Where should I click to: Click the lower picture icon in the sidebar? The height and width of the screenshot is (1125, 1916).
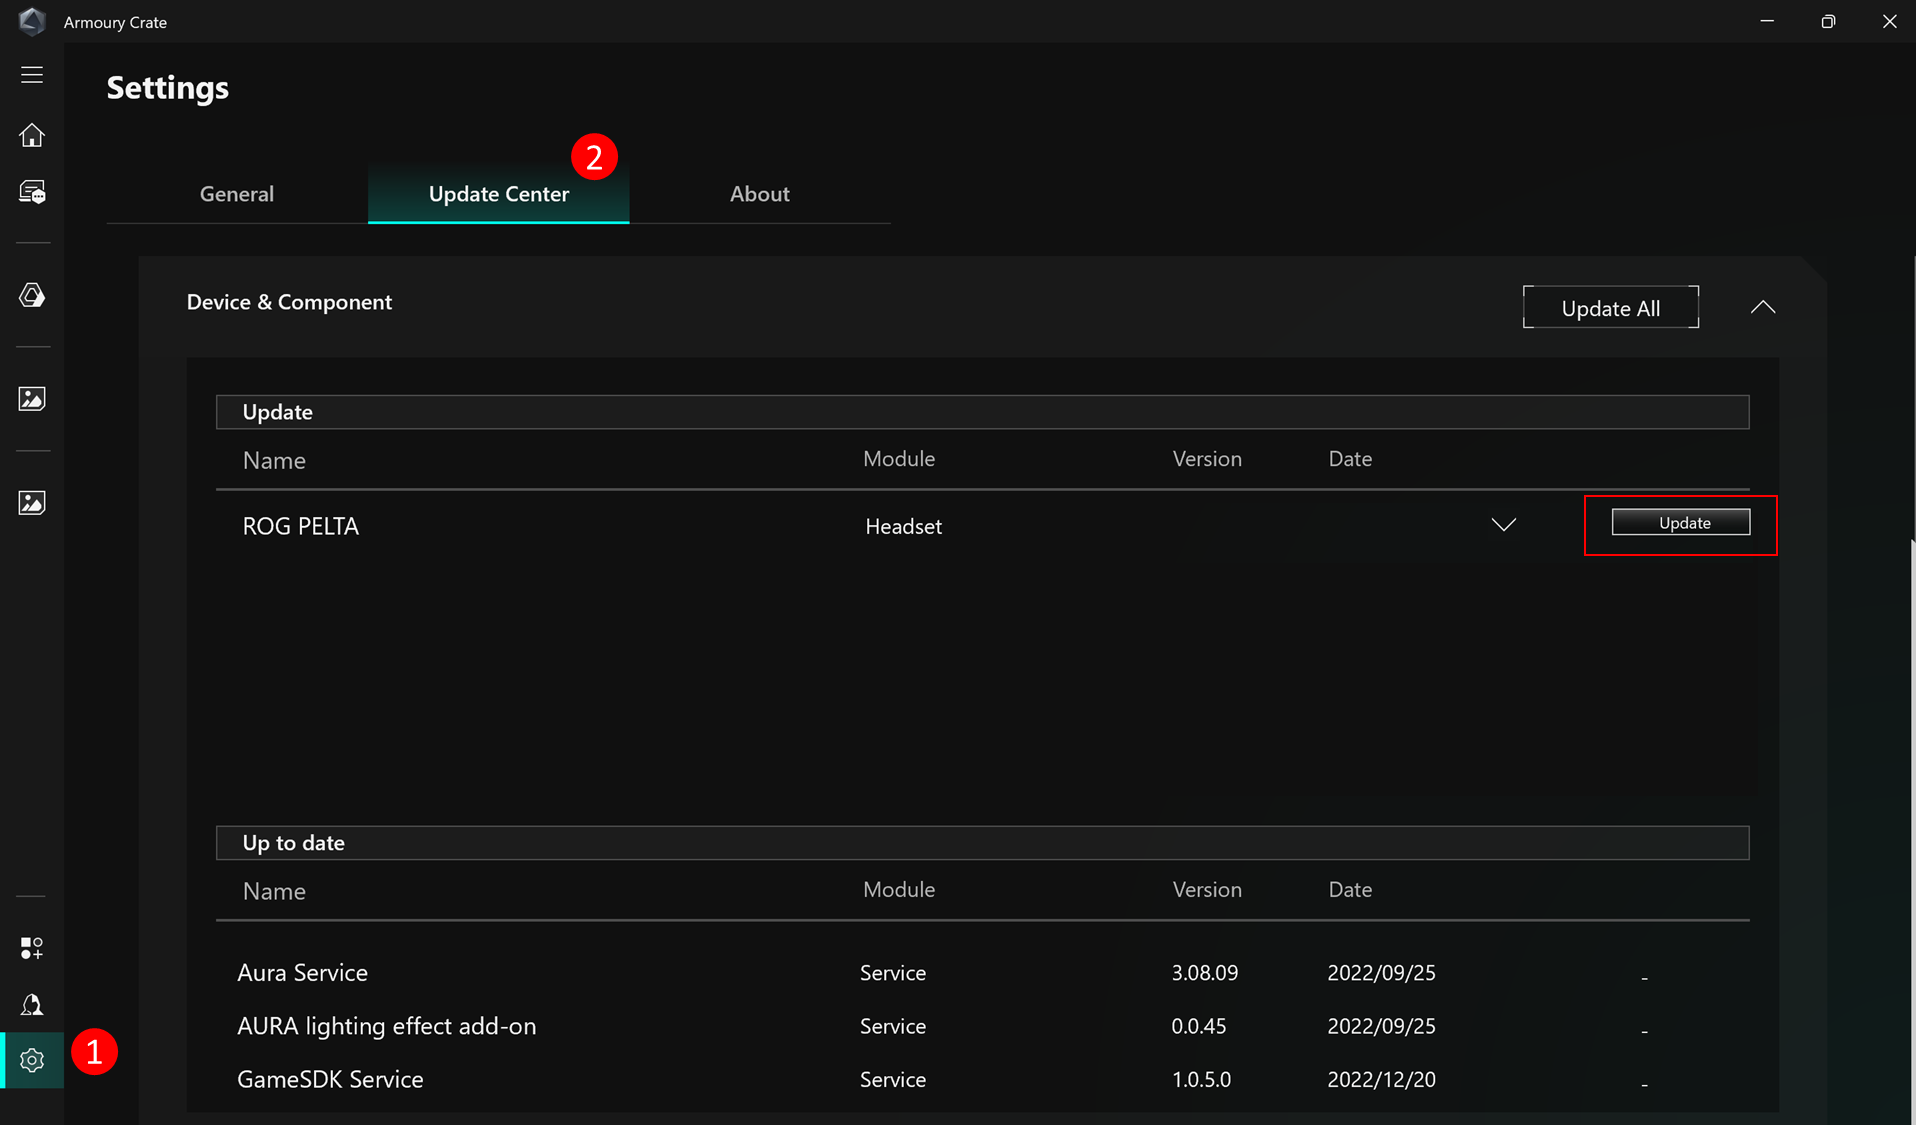[x=32, y=503]
